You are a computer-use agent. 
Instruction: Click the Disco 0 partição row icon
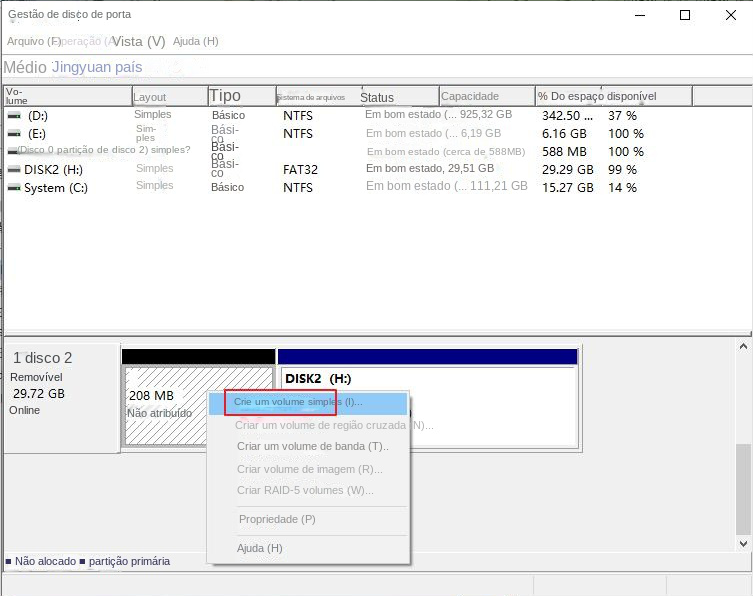tap(11, 151)
